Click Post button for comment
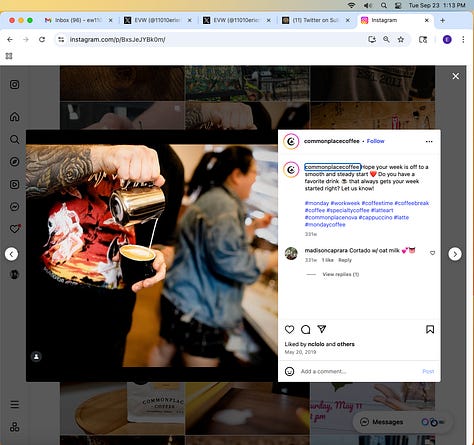The width and height of the screenshot is (474, 445). coord(428,371)
